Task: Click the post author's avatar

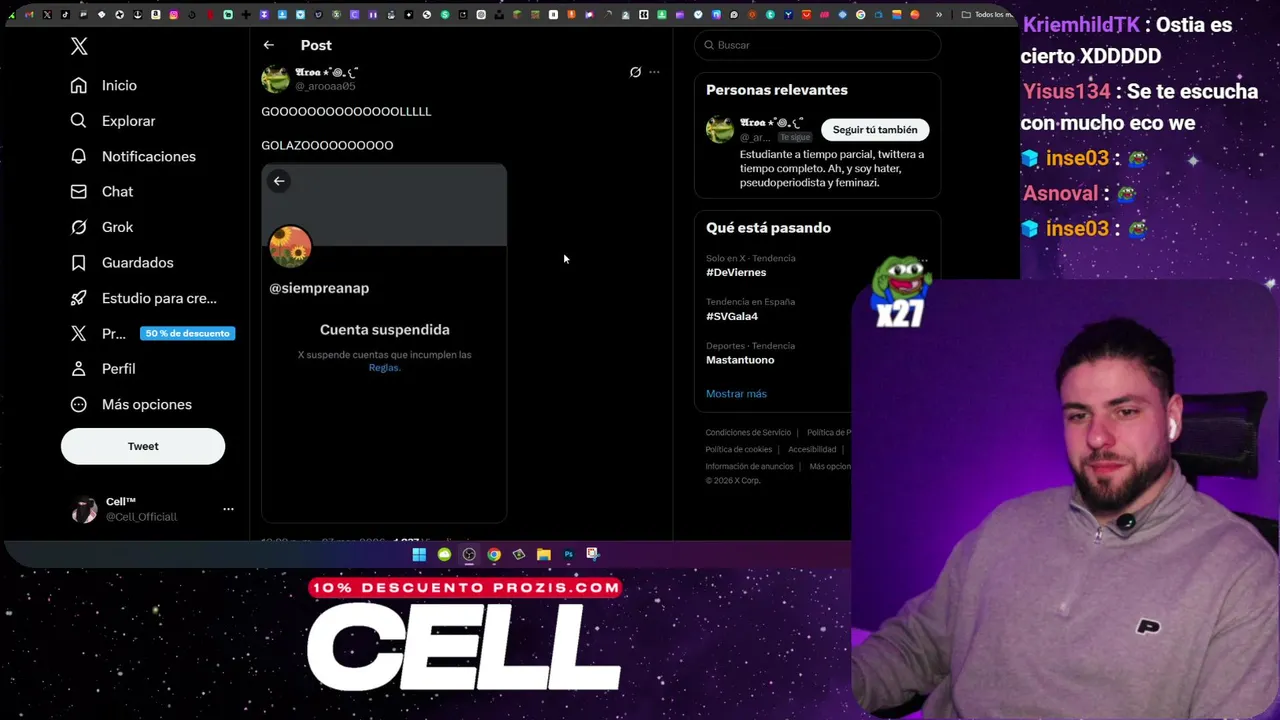Action: click(275, 79)
